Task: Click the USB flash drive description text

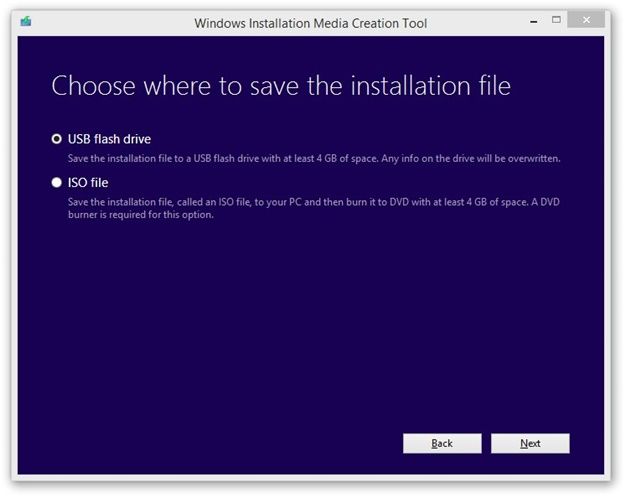Action: (x=314, y=159)
